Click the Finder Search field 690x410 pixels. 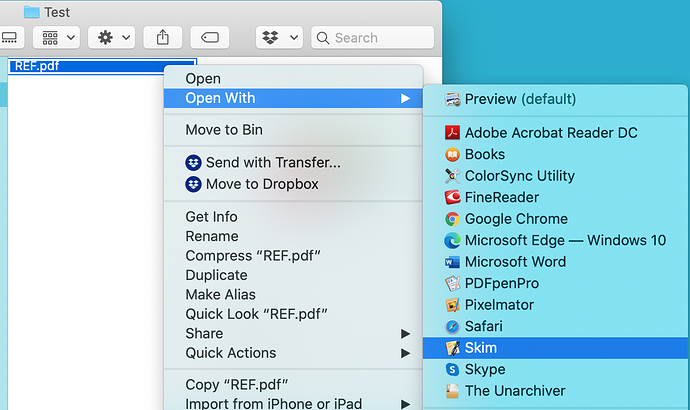coord(373,37)
